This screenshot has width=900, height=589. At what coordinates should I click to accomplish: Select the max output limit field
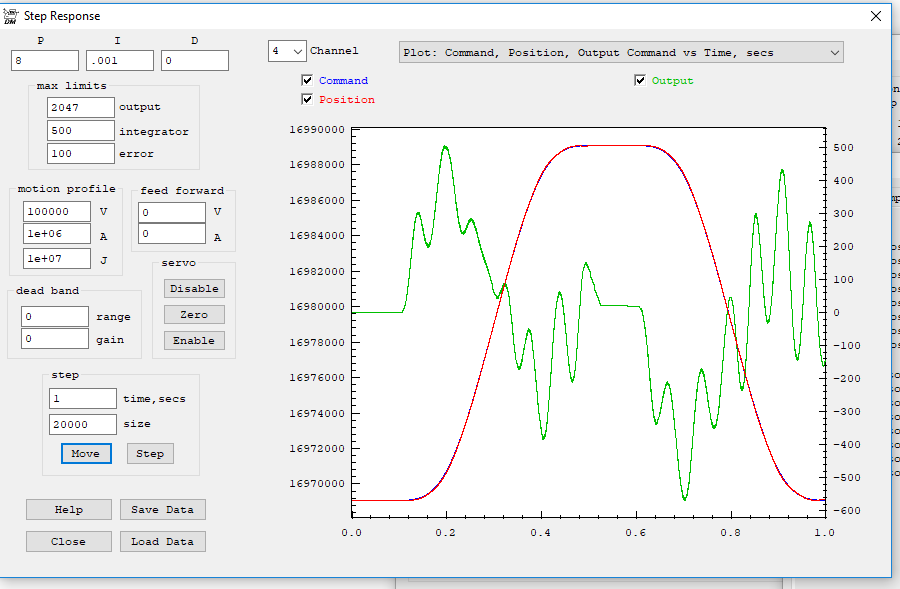(x=80, y=107)
